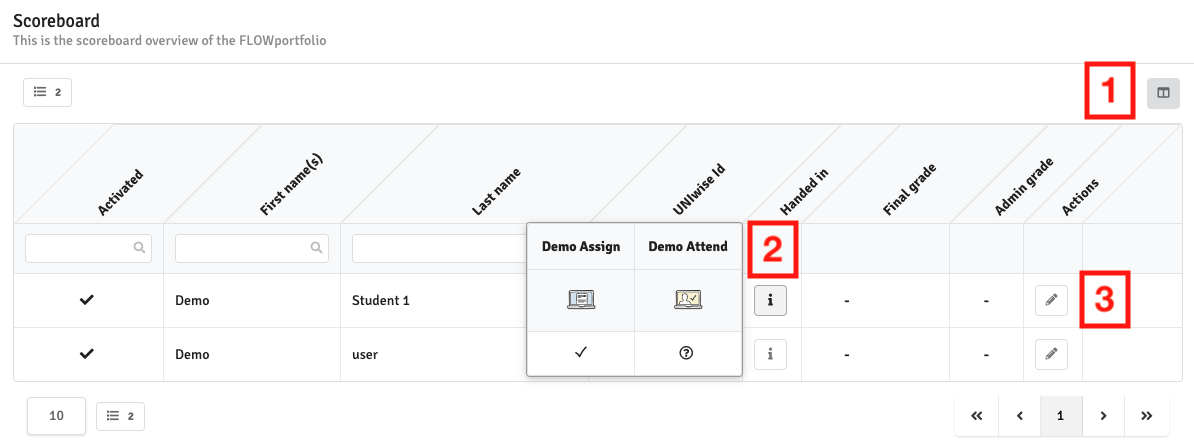Toggle Activated checkmark for Demo user
Viewport: 1194px width, 446px height.
tap(87, 354)
